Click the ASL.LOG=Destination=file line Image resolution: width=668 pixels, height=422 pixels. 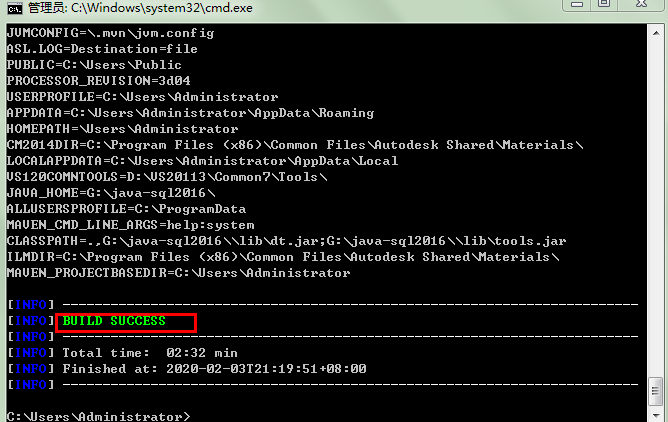[102, 49]
